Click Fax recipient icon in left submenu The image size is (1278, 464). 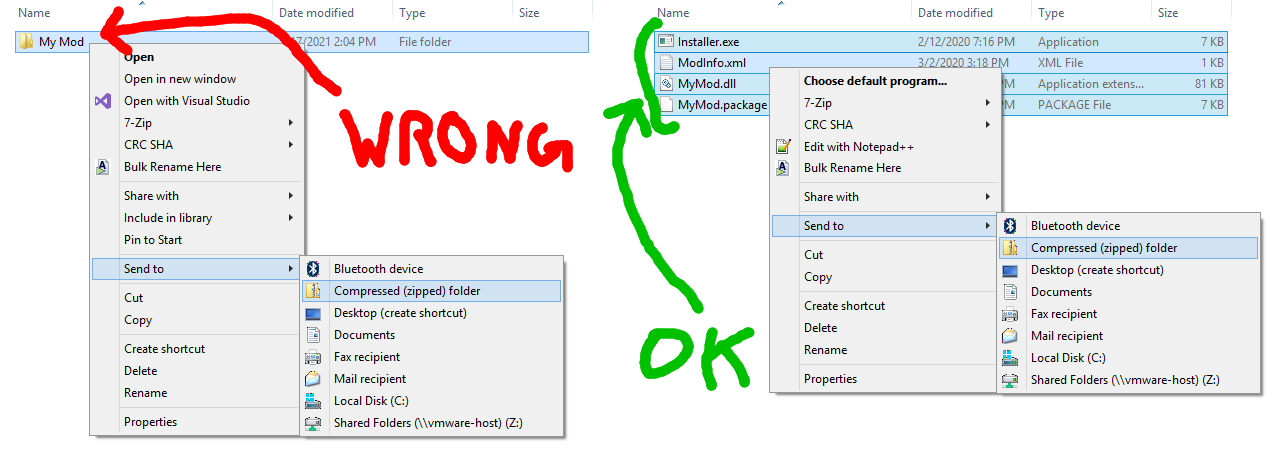pyautogui.click(x=313, y=357)
